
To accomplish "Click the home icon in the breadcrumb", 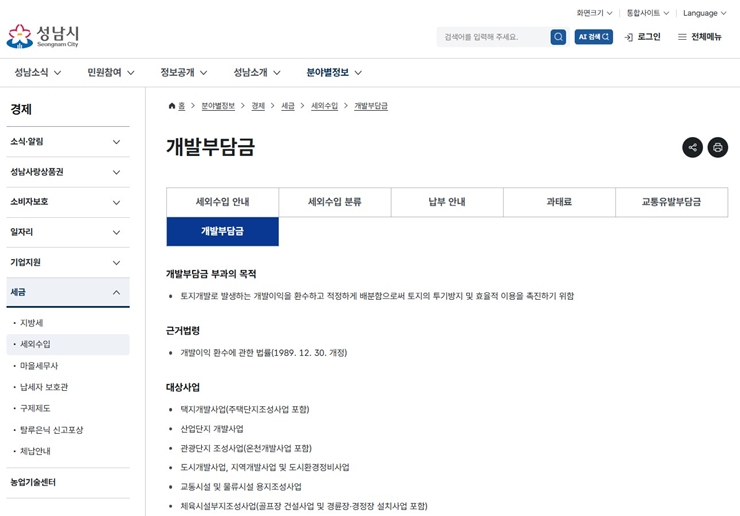I will [172, 106].
